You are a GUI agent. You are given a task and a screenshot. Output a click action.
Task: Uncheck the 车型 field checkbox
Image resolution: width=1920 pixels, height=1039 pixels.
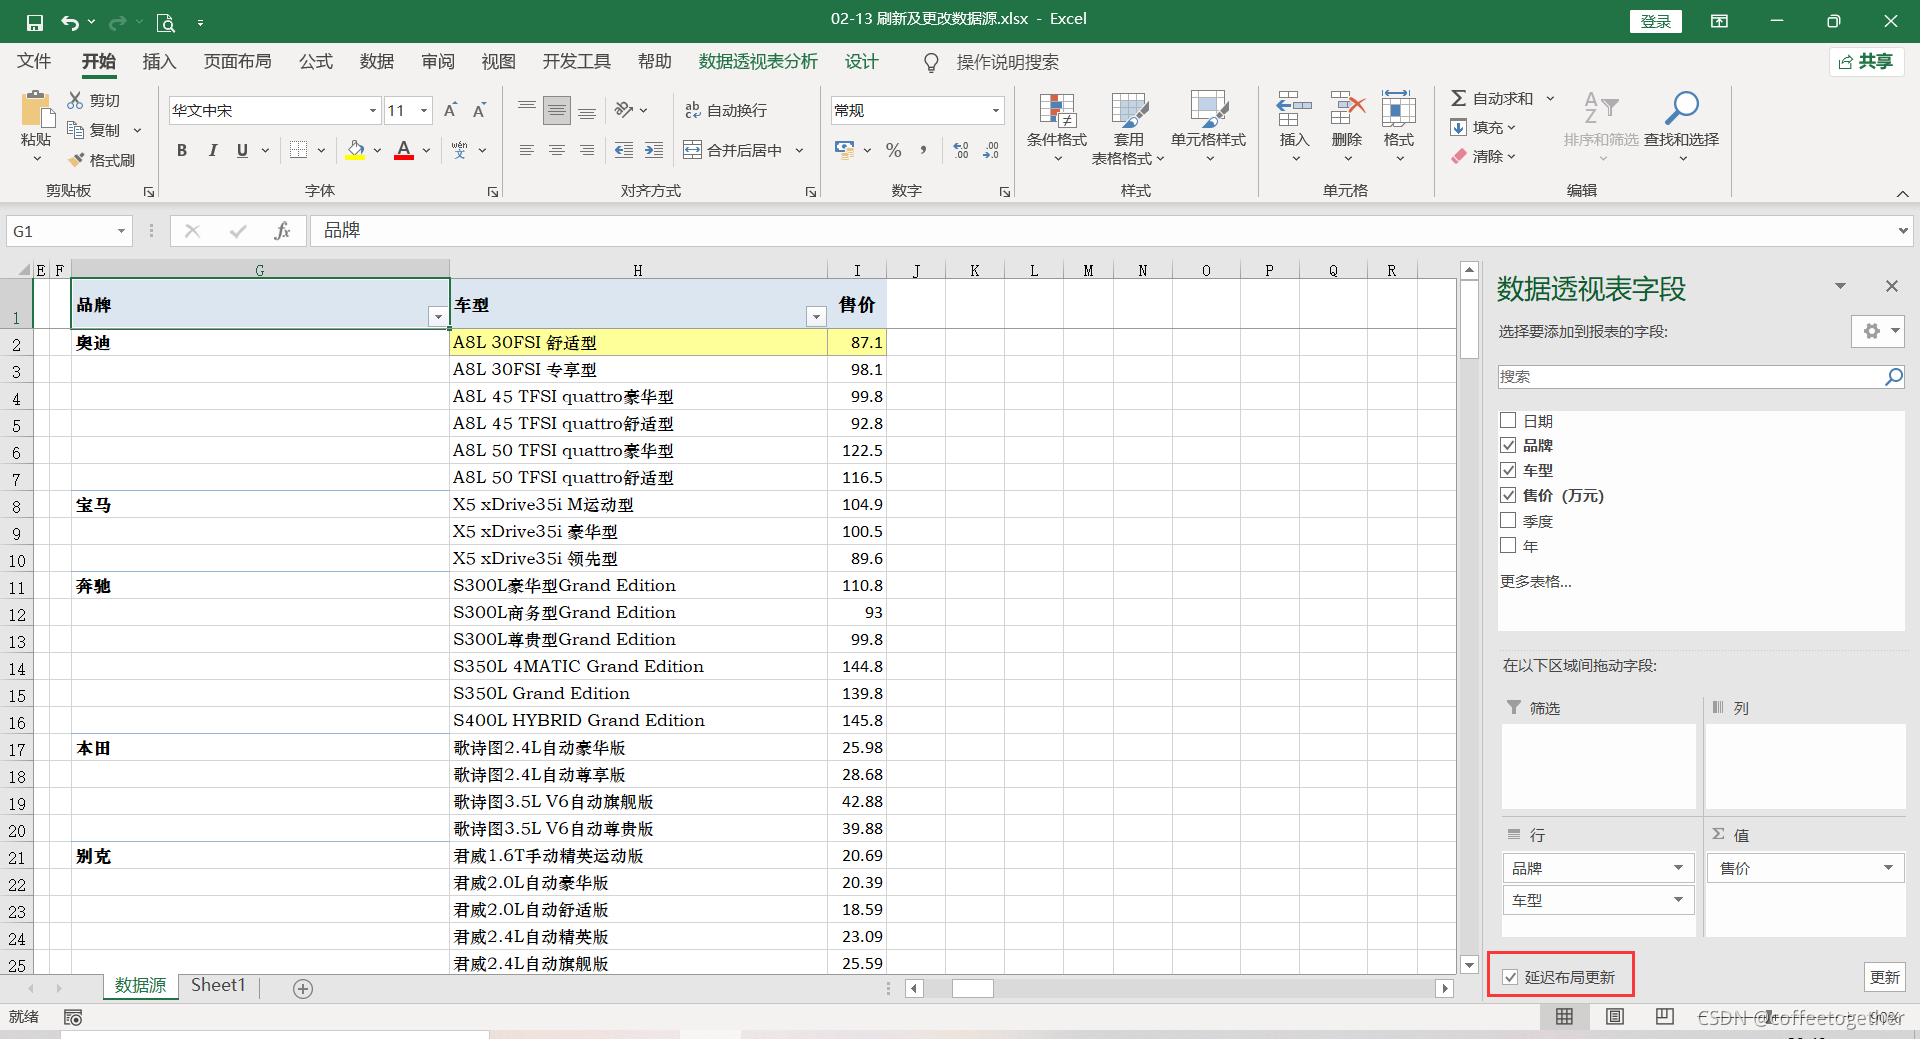coord(1508,470)
